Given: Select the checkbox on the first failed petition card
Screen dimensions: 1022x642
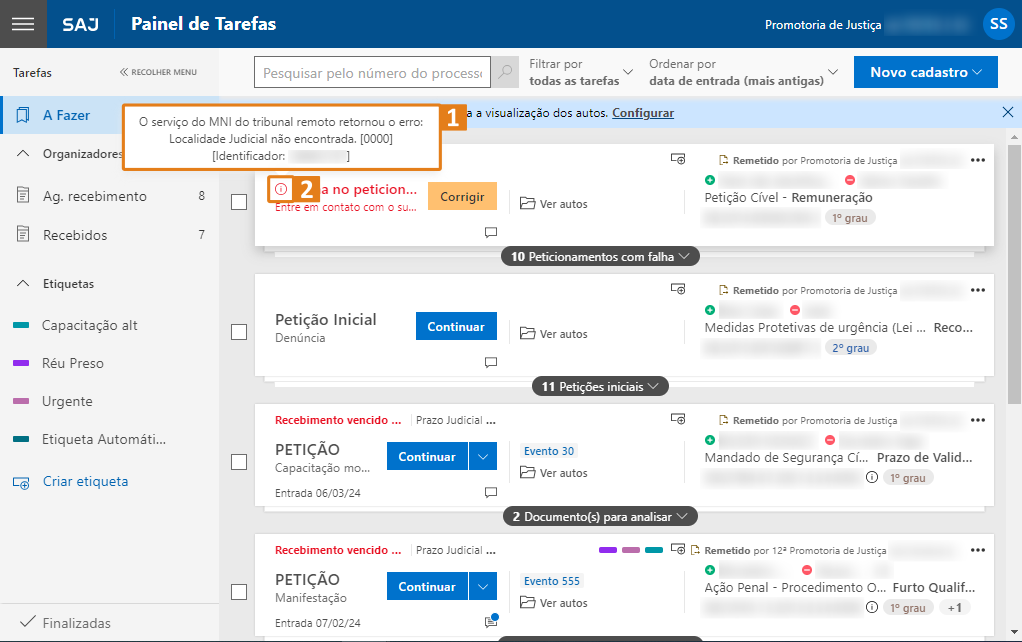Looking at the screenshot, I should pyautogui.click(x=239, y=202).
